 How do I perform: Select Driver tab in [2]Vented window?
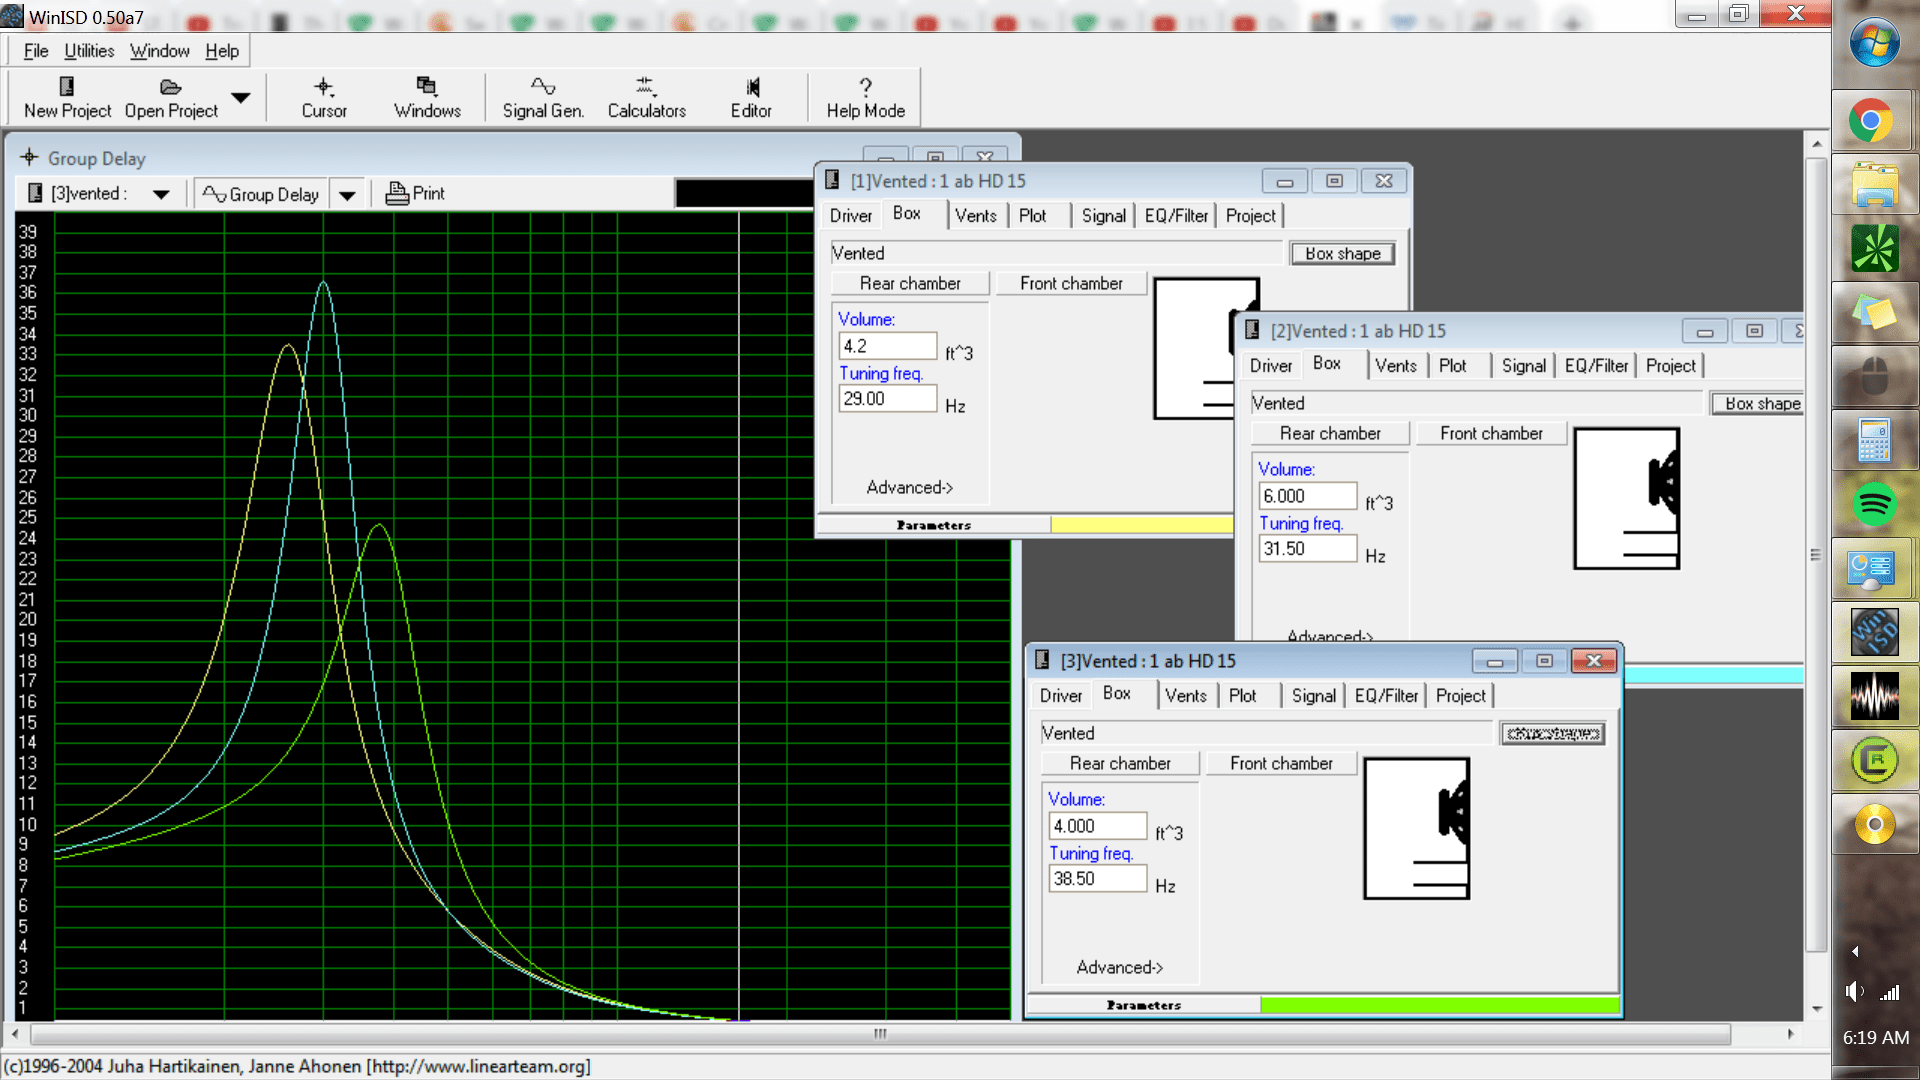pyautogui.click(x=1270, y=365)
